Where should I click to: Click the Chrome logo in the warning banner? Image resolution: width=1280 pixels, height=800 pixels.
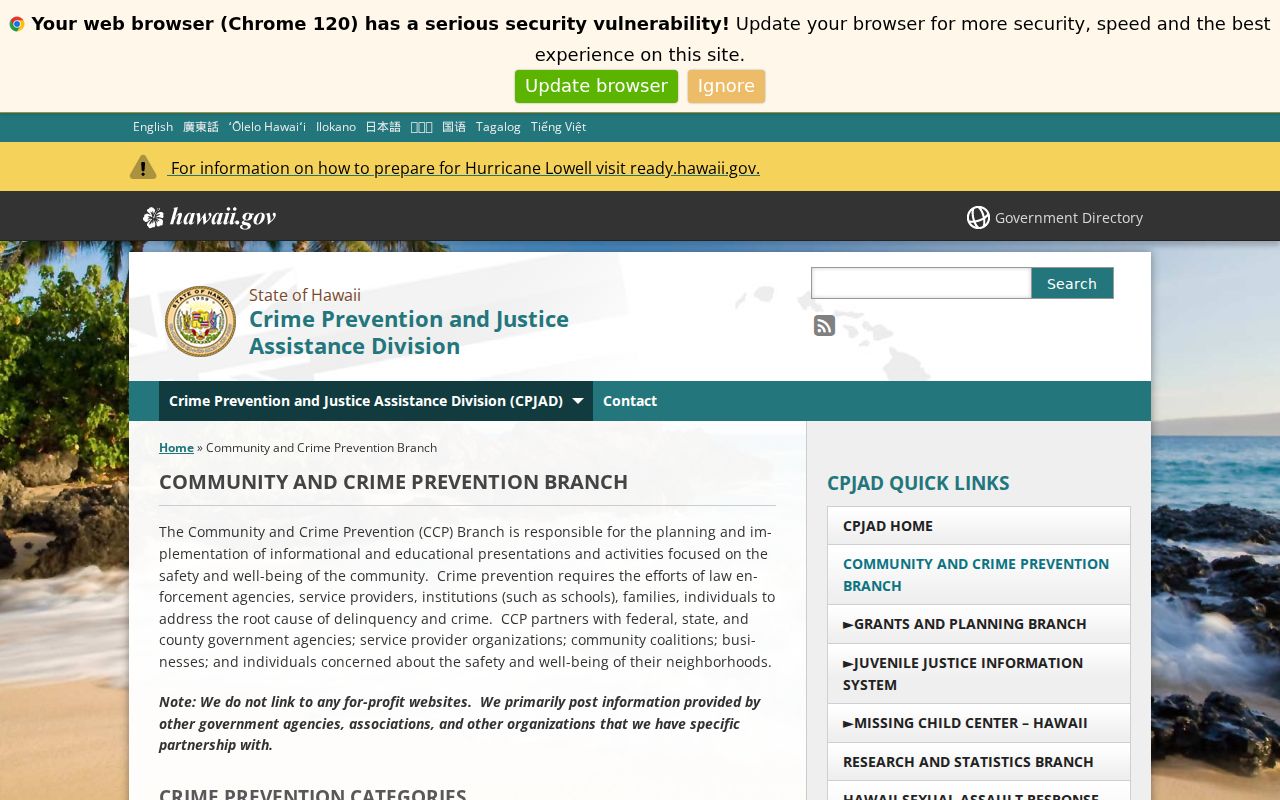17,24
